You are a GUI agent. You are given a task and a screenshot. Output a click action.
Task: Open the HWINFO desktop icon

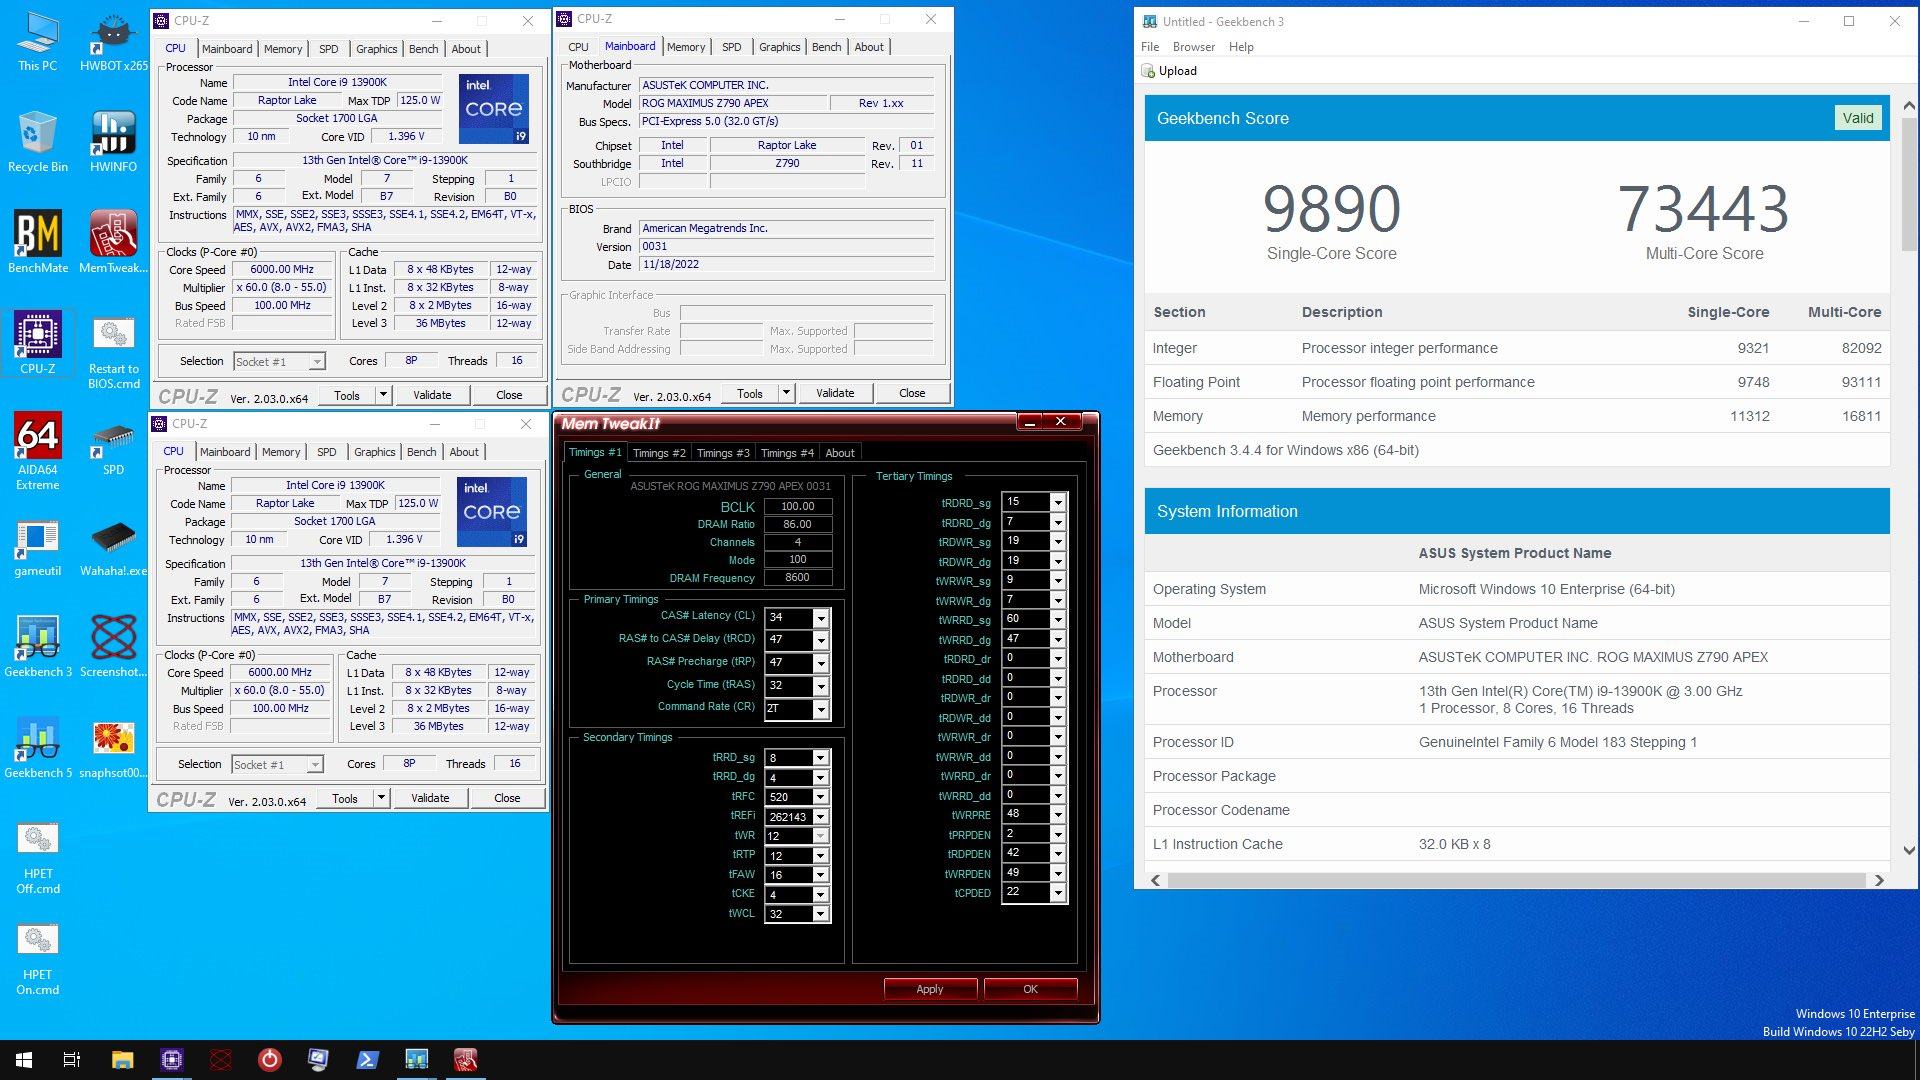[x=113, y=142]
